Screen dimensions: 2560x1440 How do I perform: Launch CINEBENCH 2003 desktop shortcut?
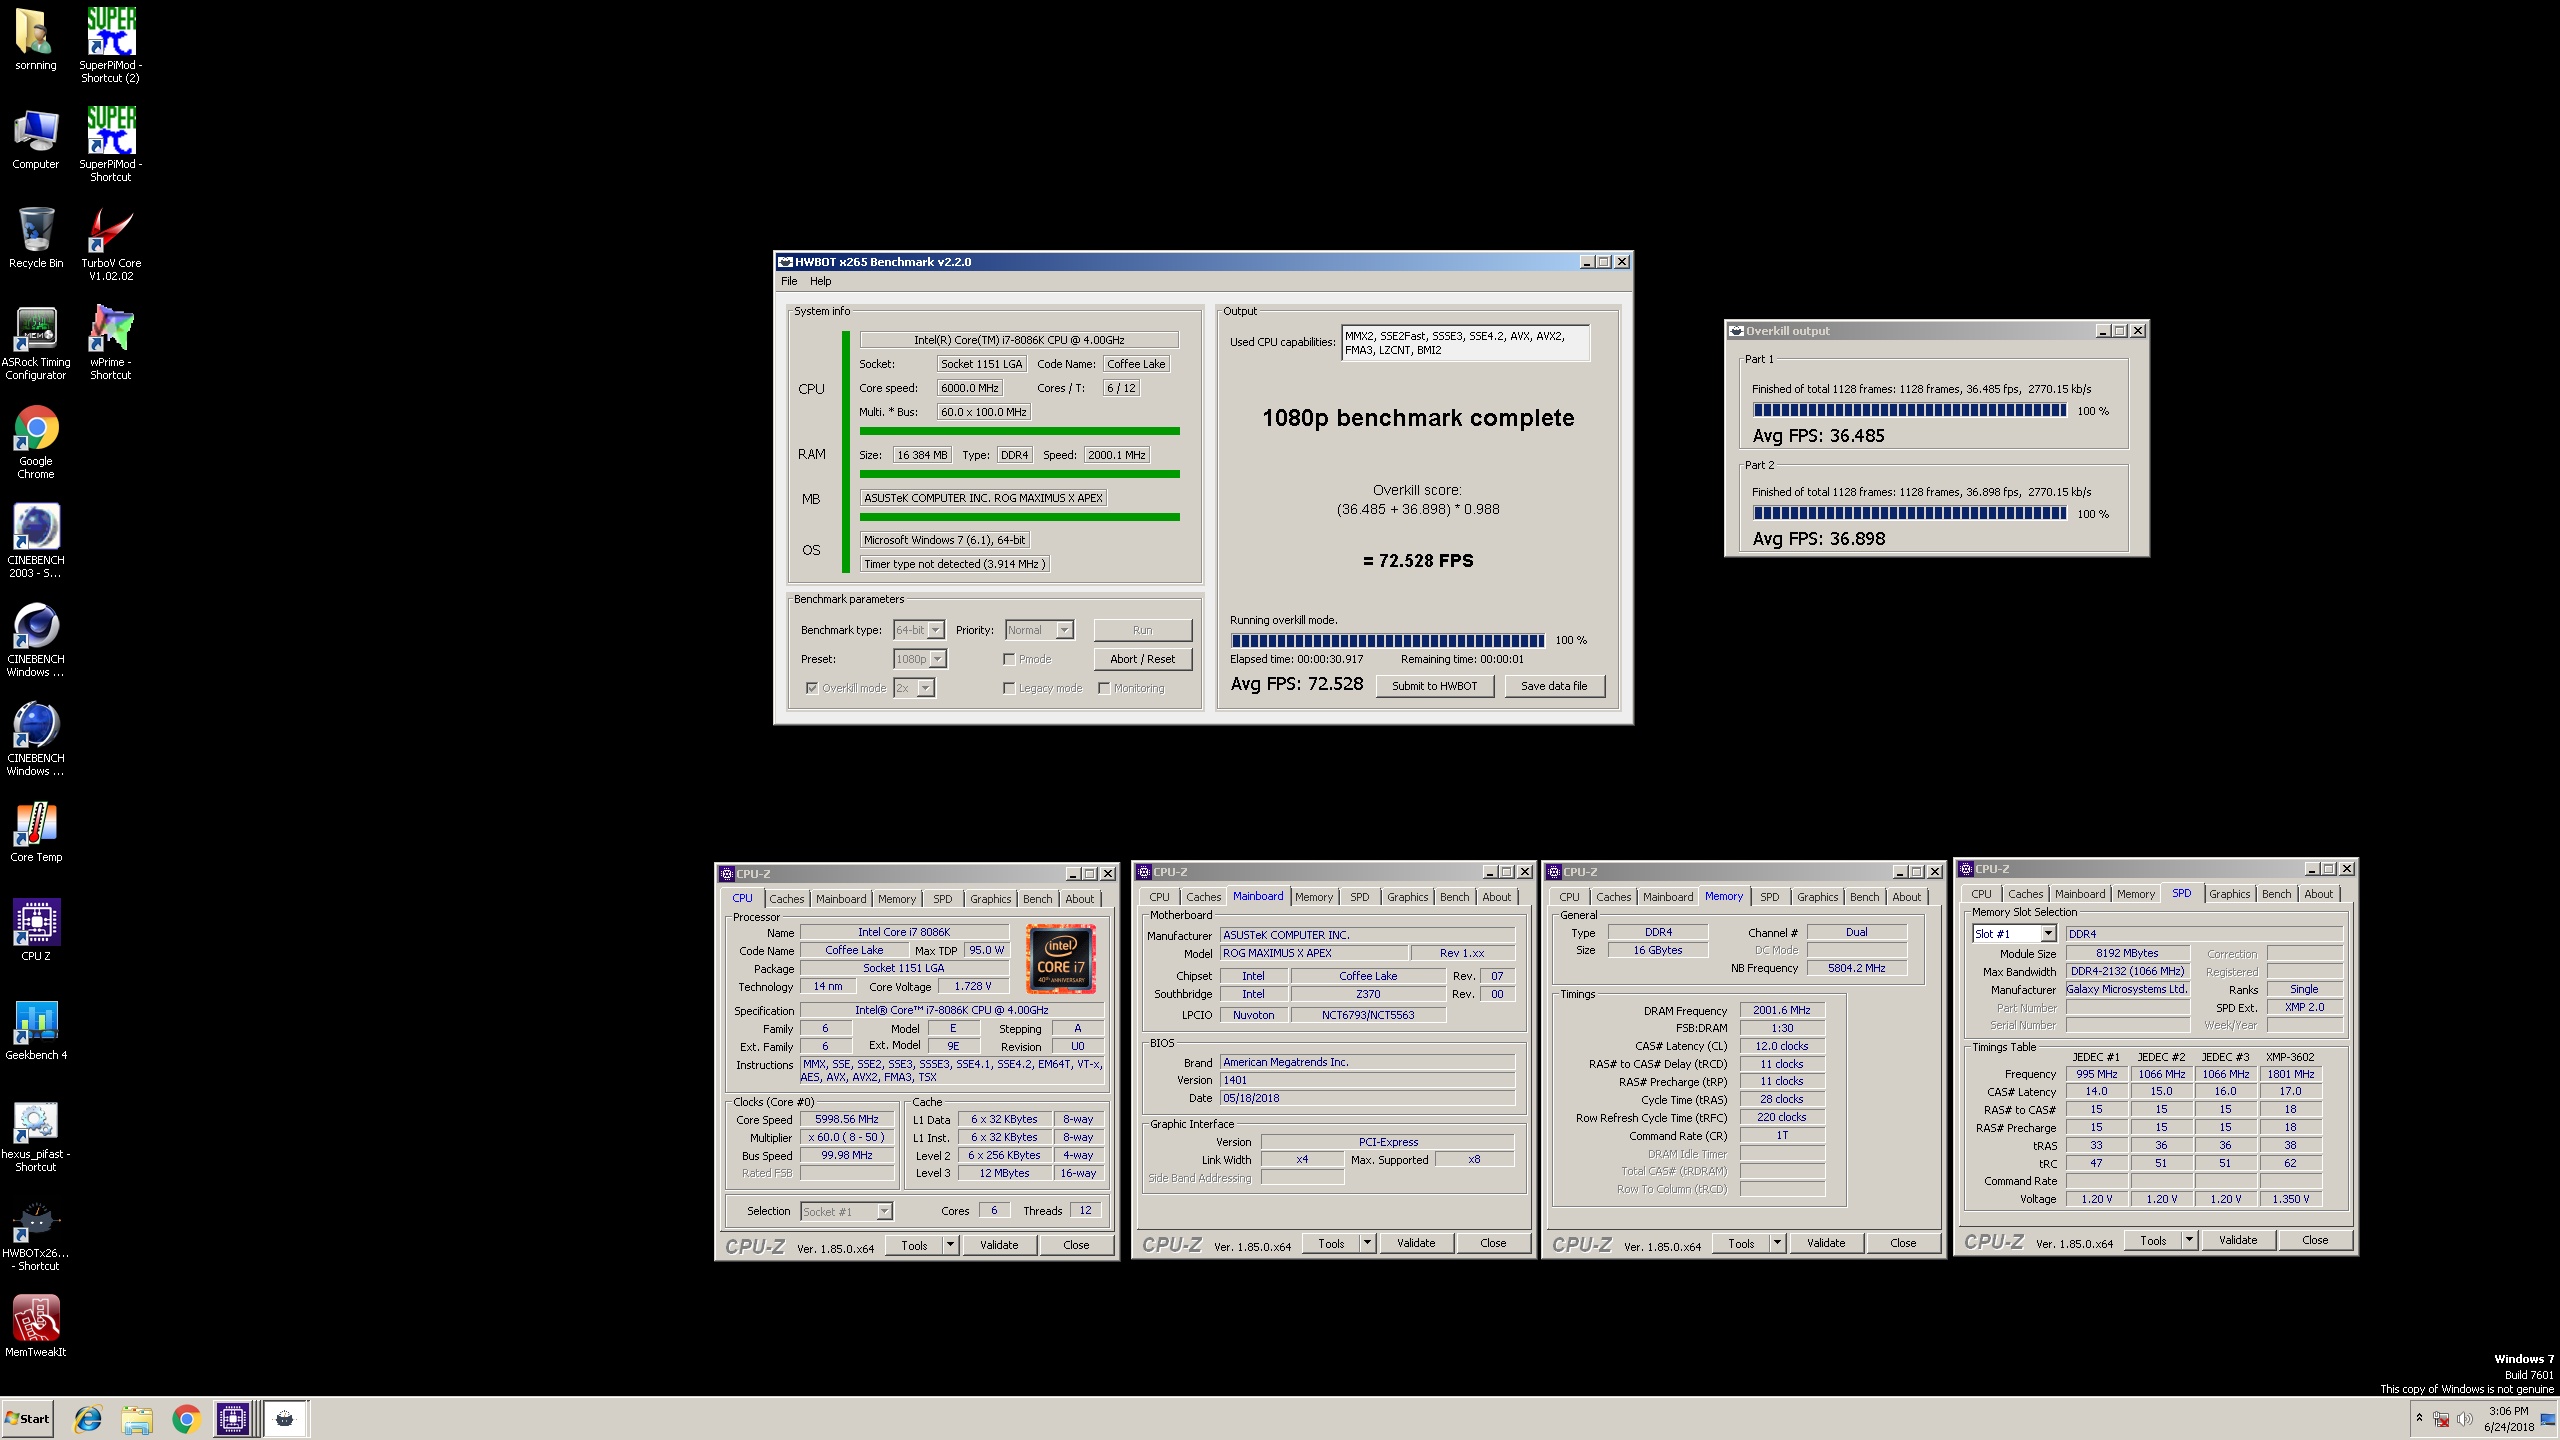(x=36, y=541)
